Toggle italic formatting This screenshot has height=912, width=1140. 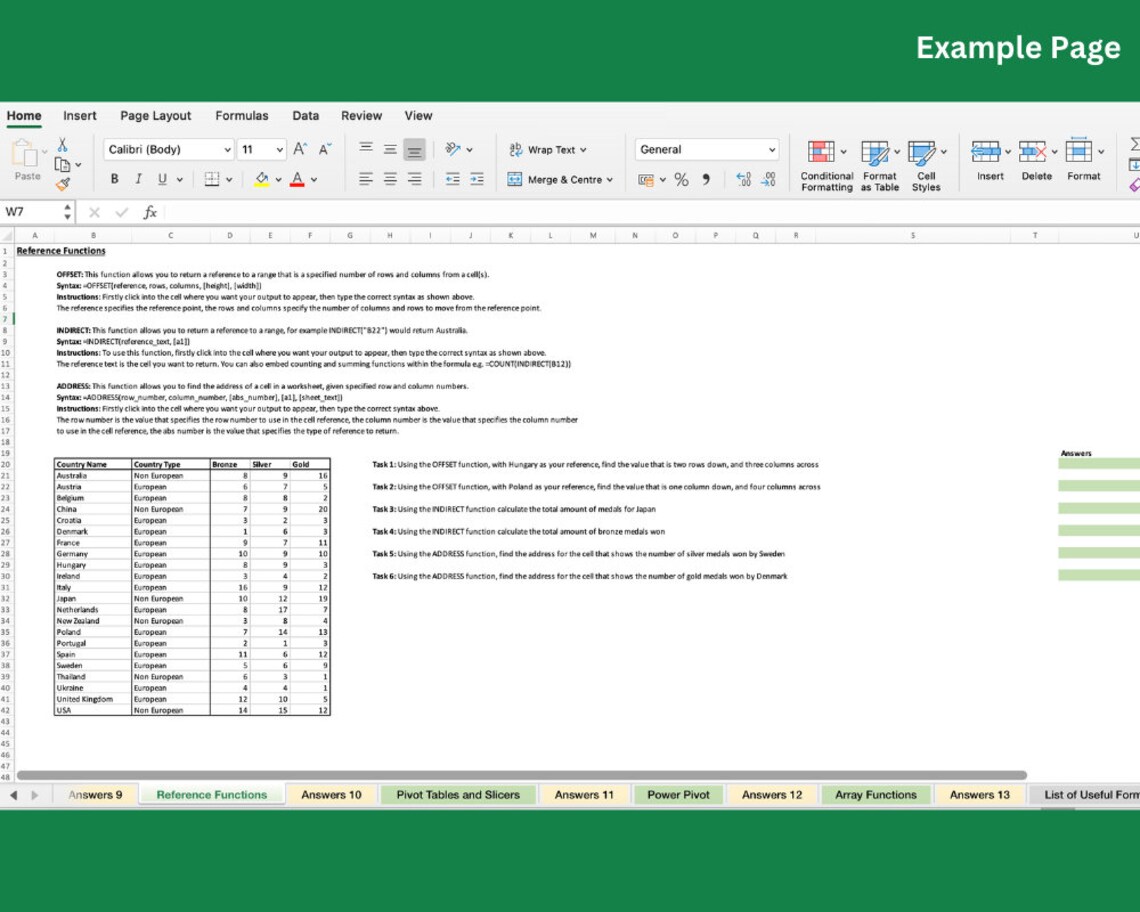[137, 177]
